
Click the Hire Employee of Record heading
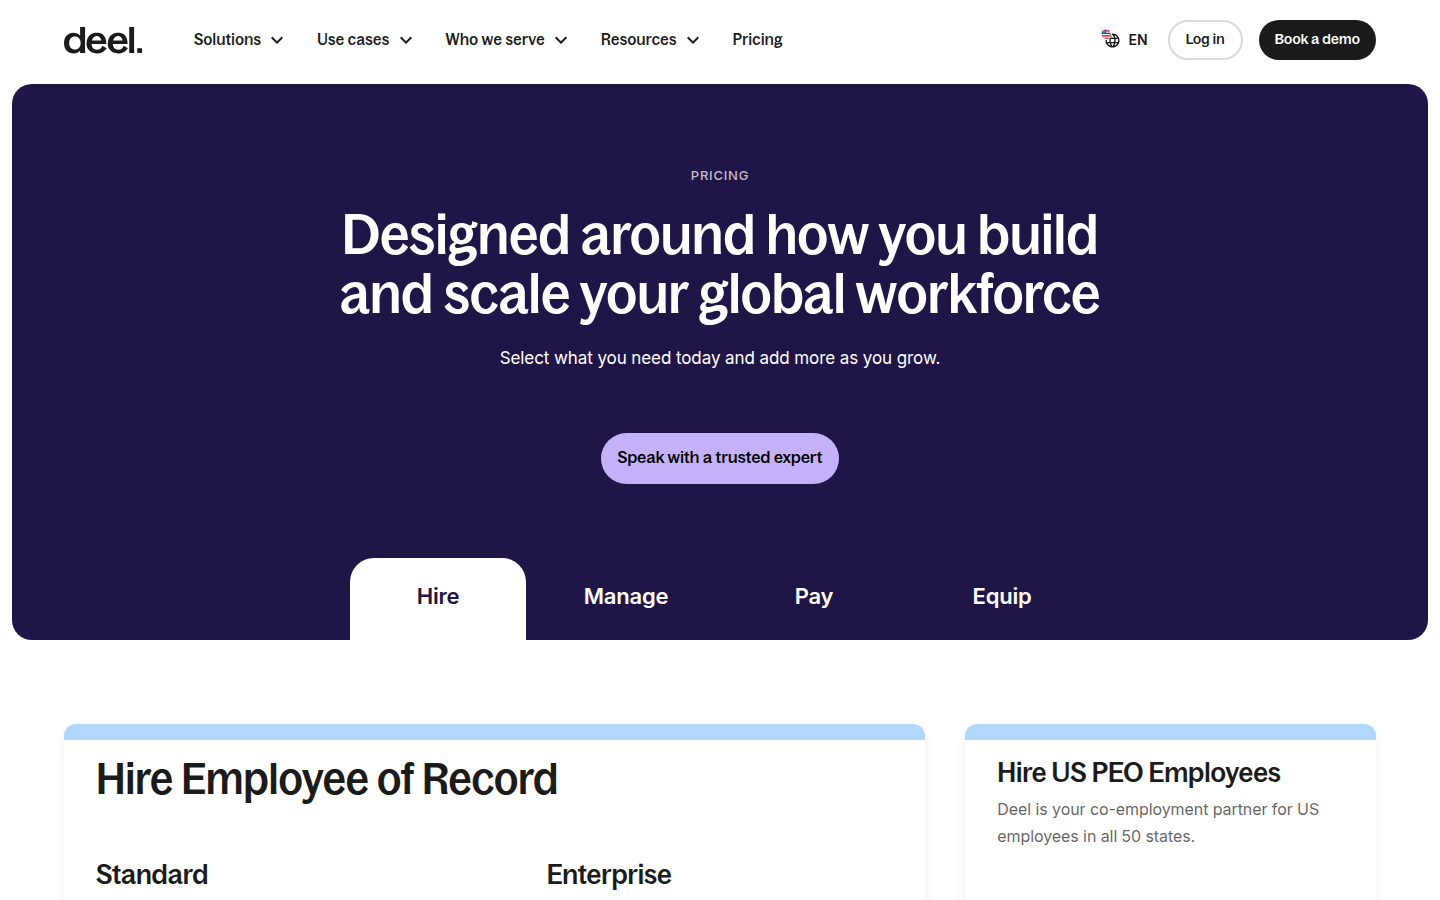(x=327, y=779)
